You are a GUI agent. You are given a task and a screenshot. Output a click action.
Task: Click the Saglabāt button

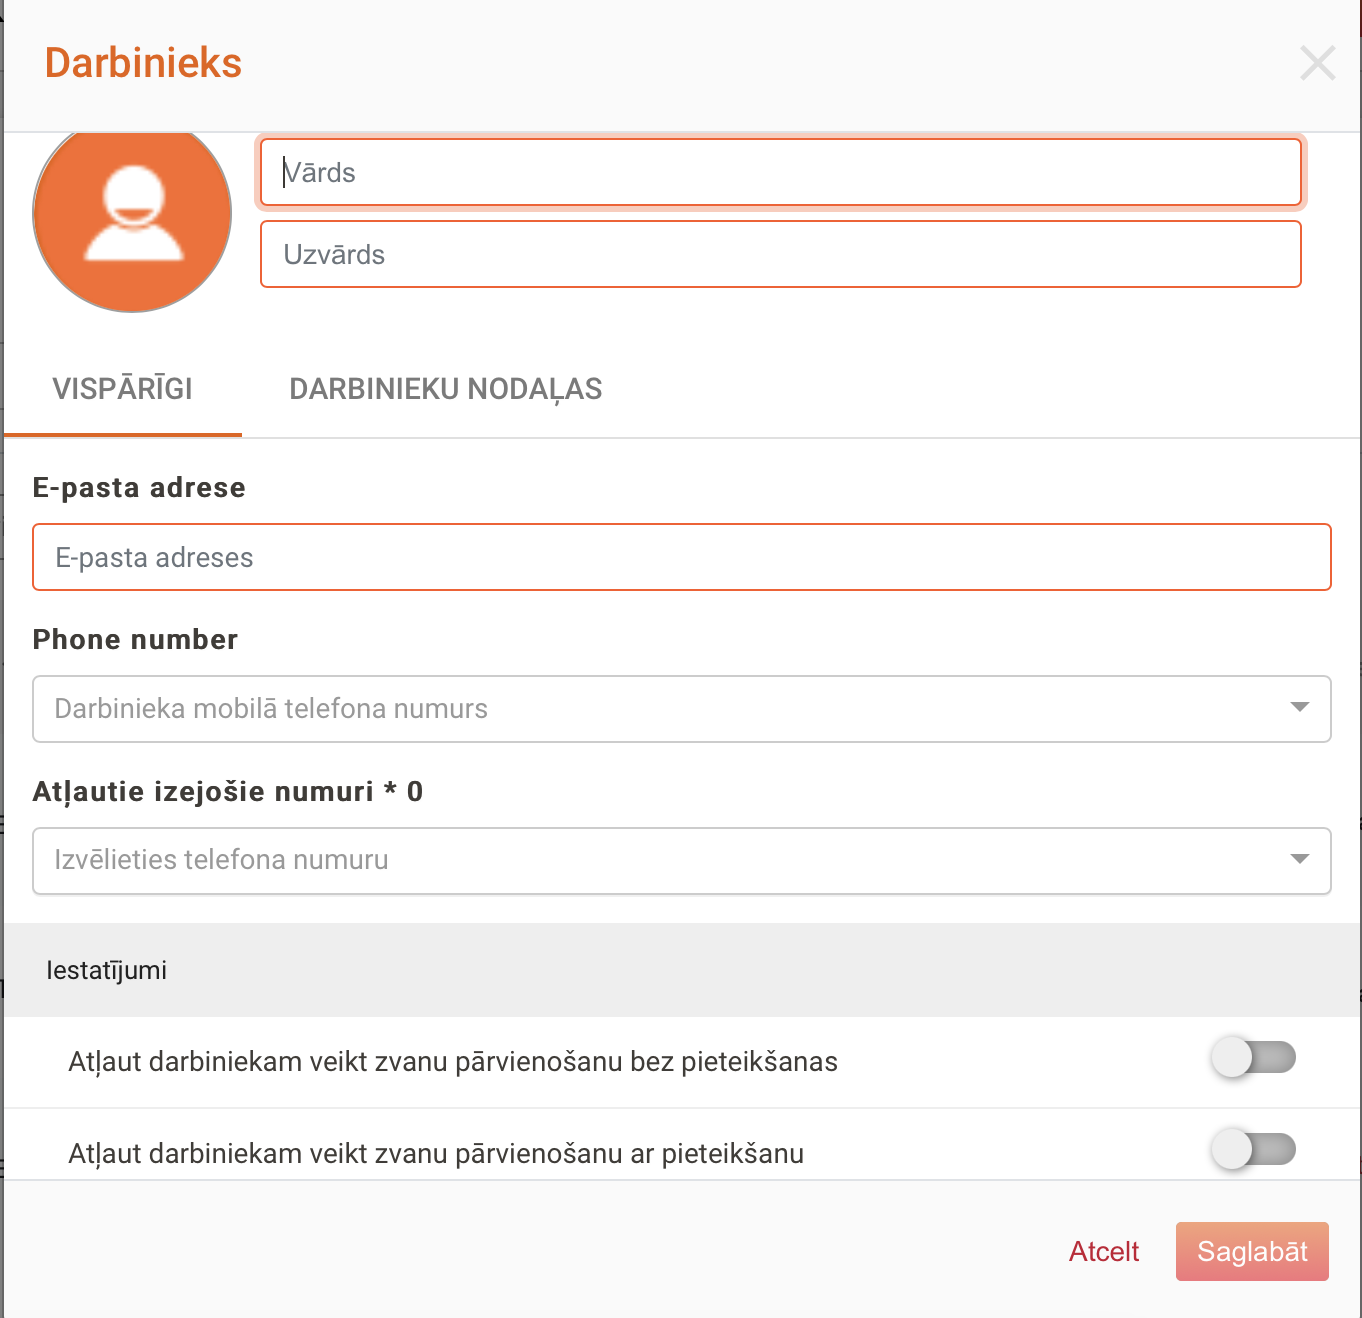[1252, 1252]
